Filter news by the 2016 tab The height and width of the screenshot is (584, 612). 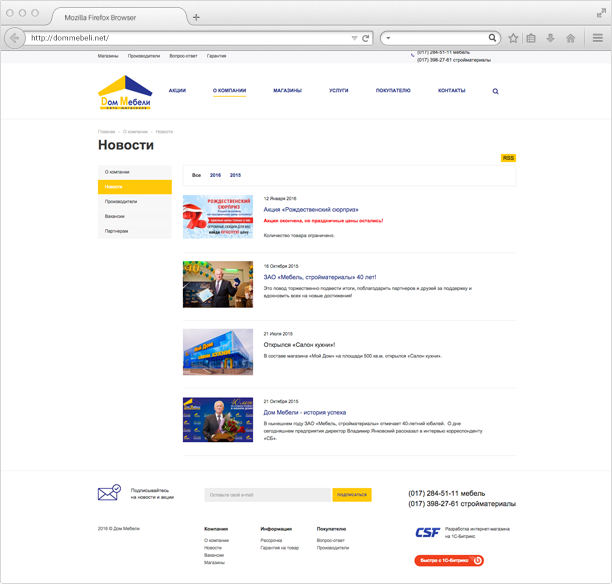click(x=215, y=175)
